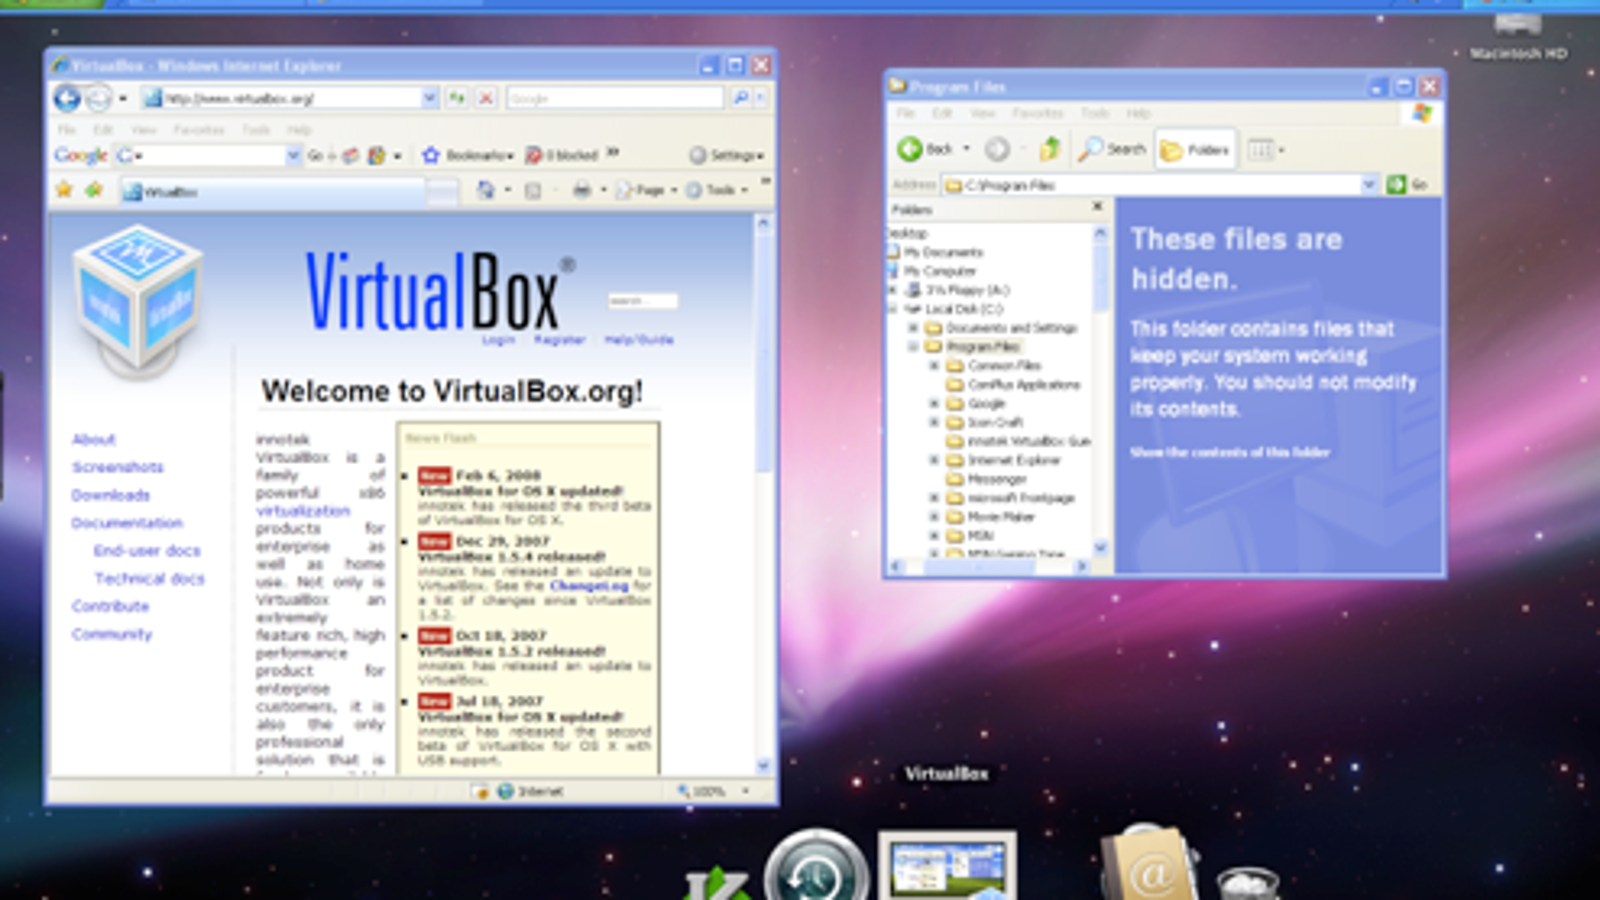The image size is (1600, 900).
Task: Open the Downloads link
Action: (110, 495)
